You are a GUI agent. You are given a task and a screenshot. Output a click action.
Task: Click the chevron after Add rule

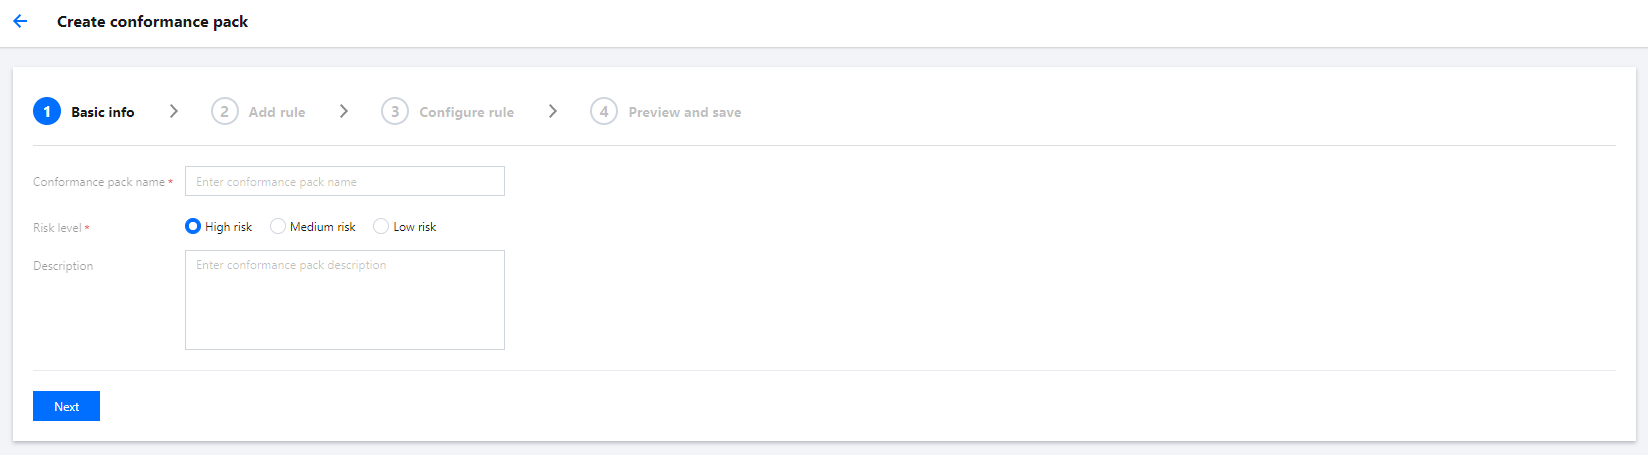(344, 111)
